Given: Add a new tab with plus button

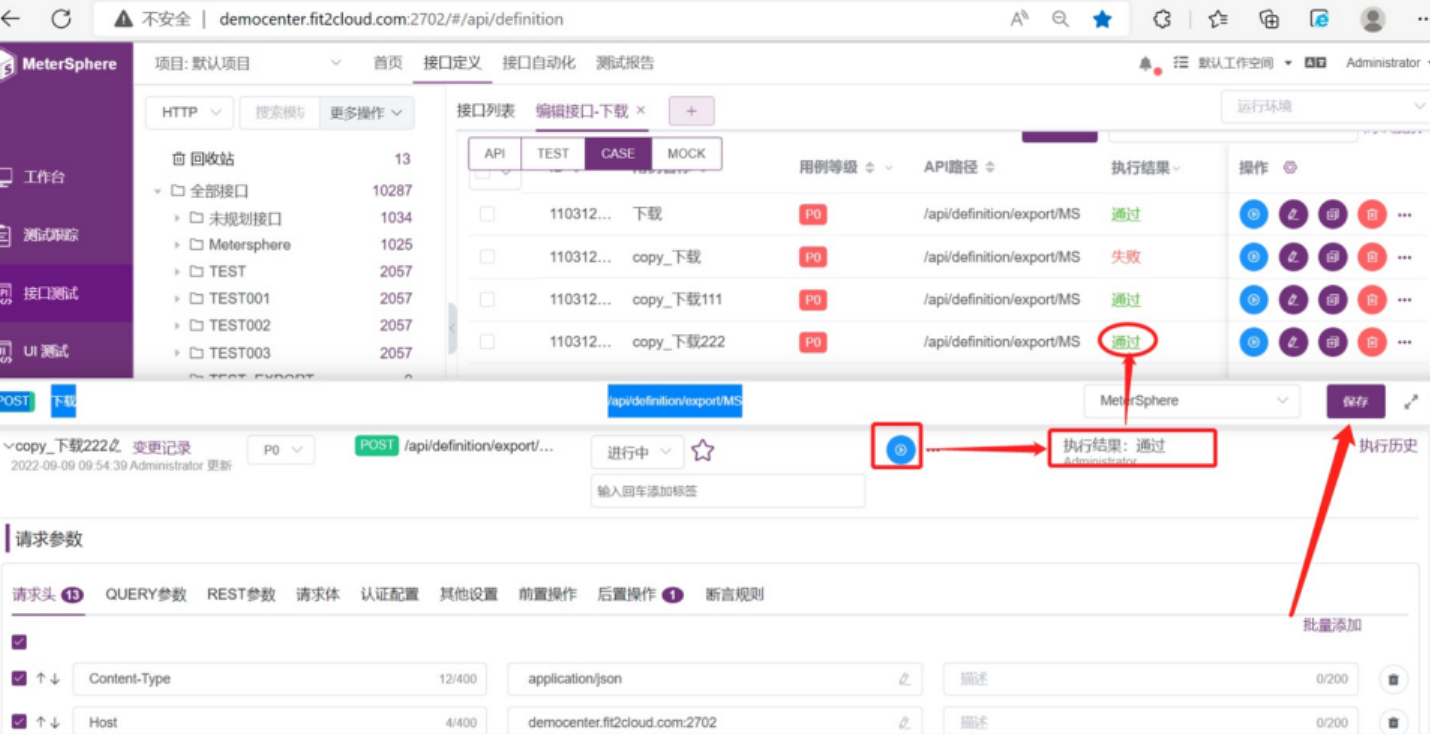Looking at the screenshot, I should click(691, 112).
